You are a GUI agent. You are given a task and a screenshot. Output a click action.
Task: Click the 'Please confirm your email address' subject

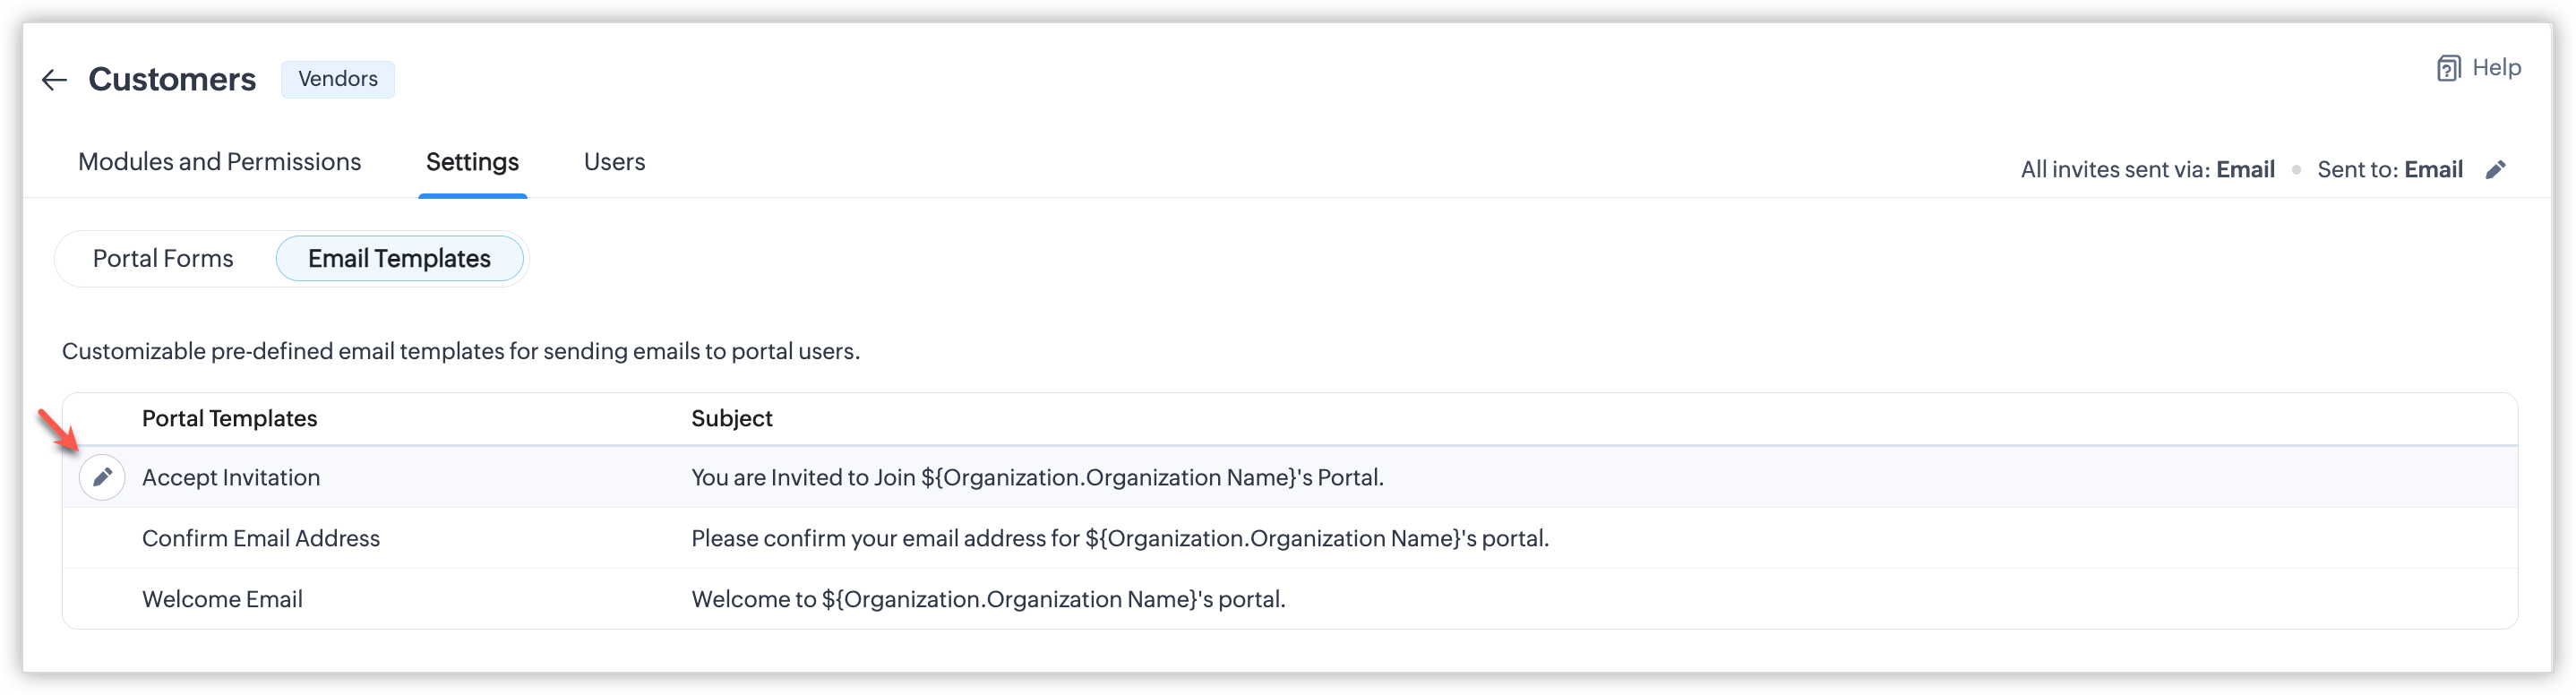[x=1119, y=539]
